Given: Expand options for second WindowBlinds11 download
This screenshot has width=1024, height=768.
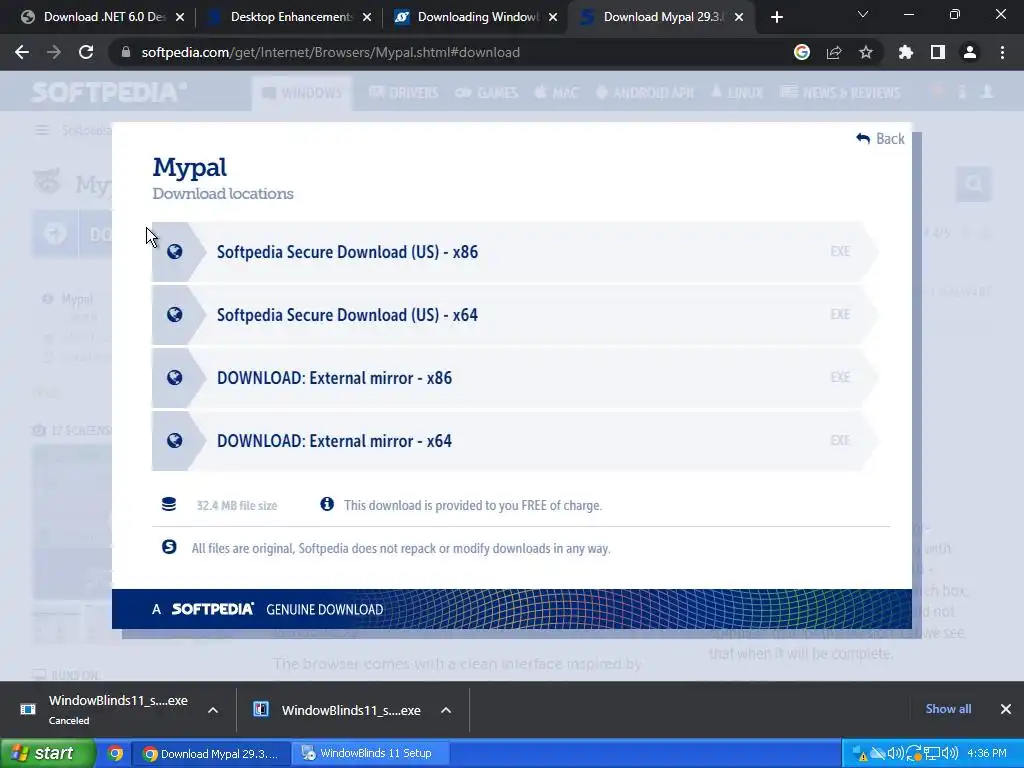Looking at the screenshot, I should [446, 710].
